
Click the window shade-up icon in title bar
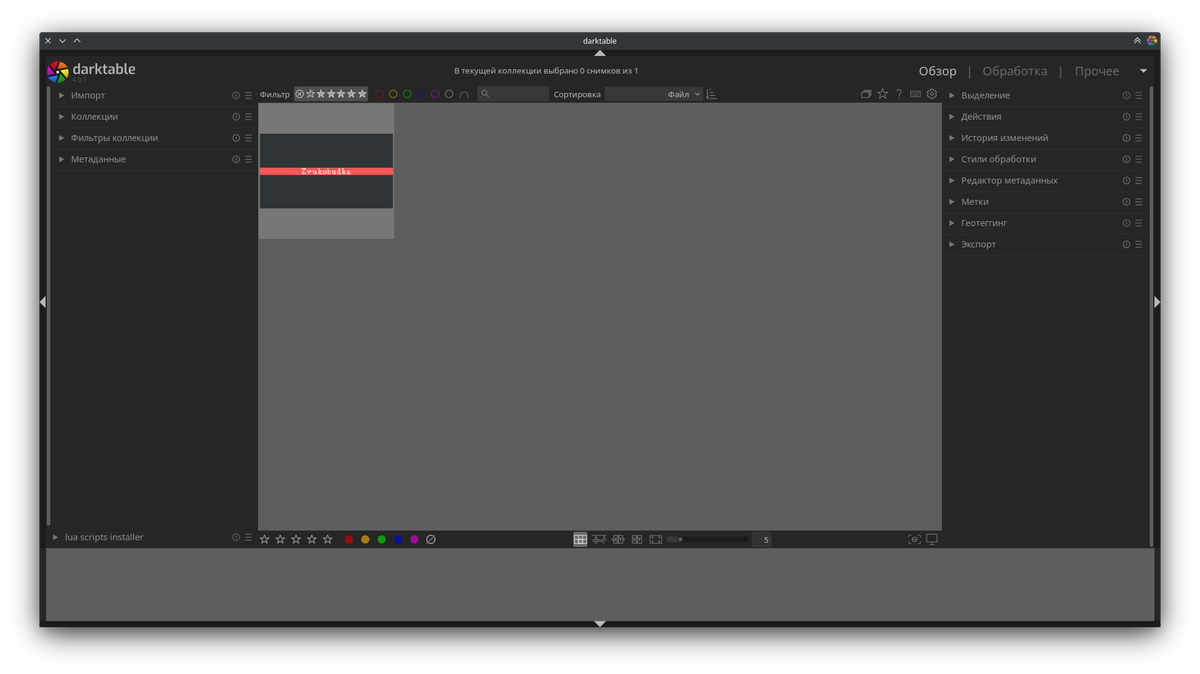[1137, 41]
